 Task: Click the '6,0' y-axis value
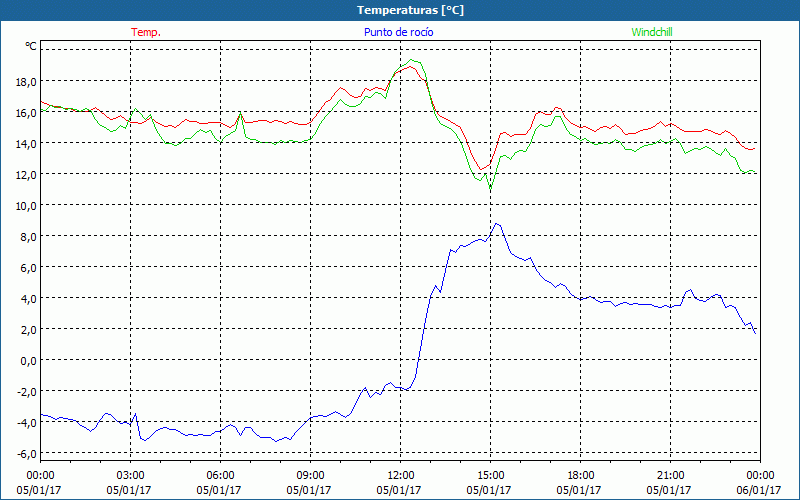(28, 268)
